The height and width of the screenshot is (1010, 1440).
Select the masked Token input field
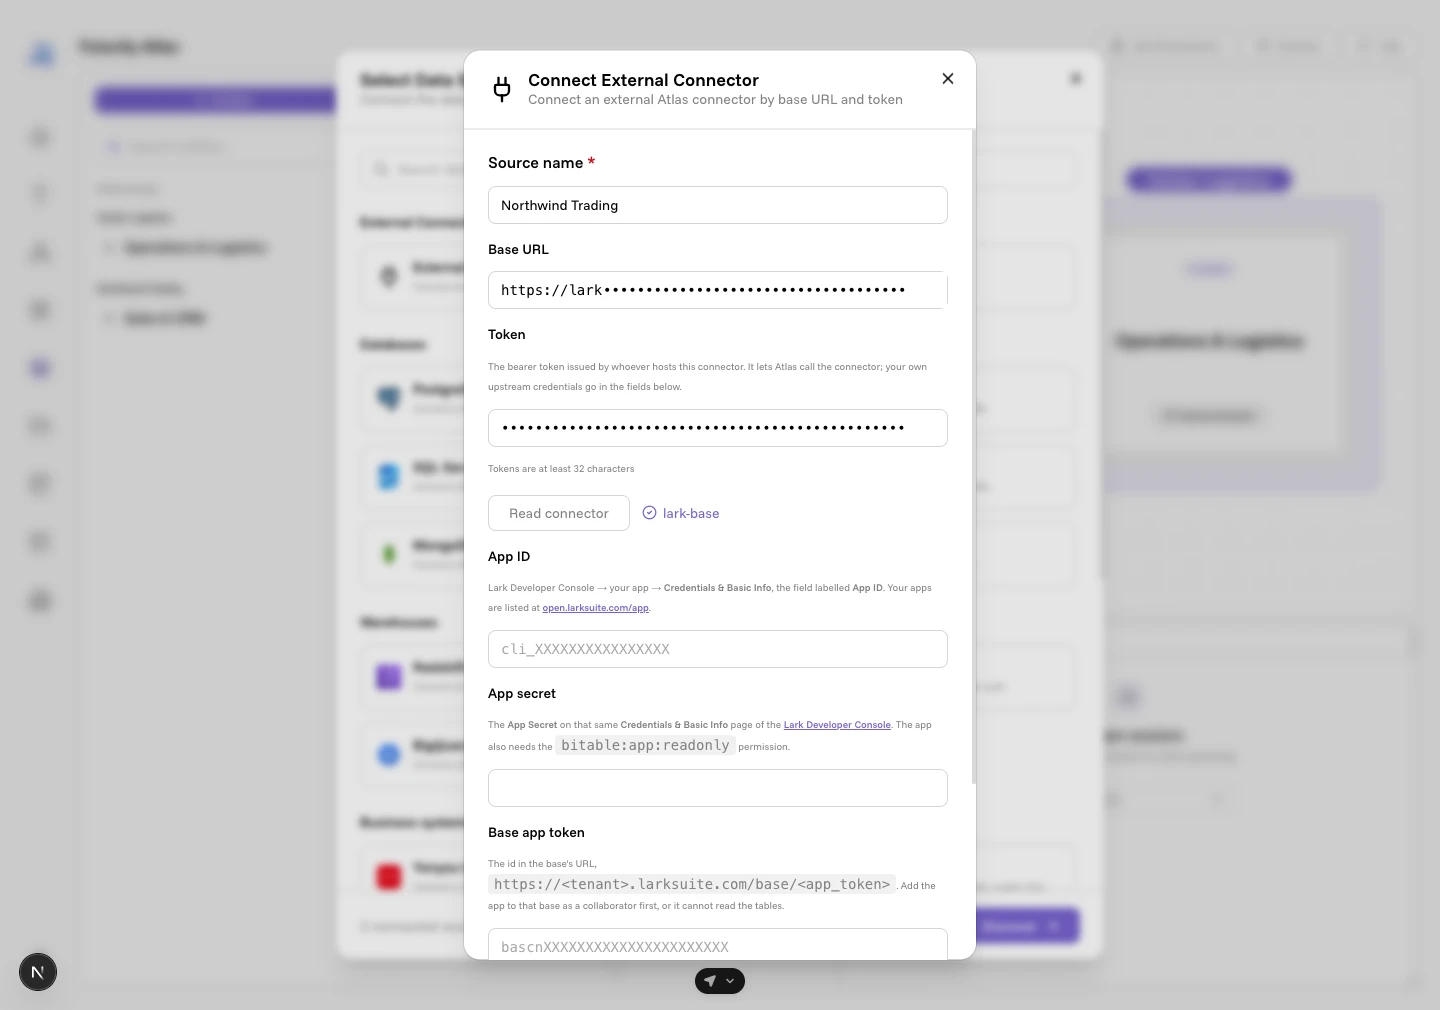[718, 428]
